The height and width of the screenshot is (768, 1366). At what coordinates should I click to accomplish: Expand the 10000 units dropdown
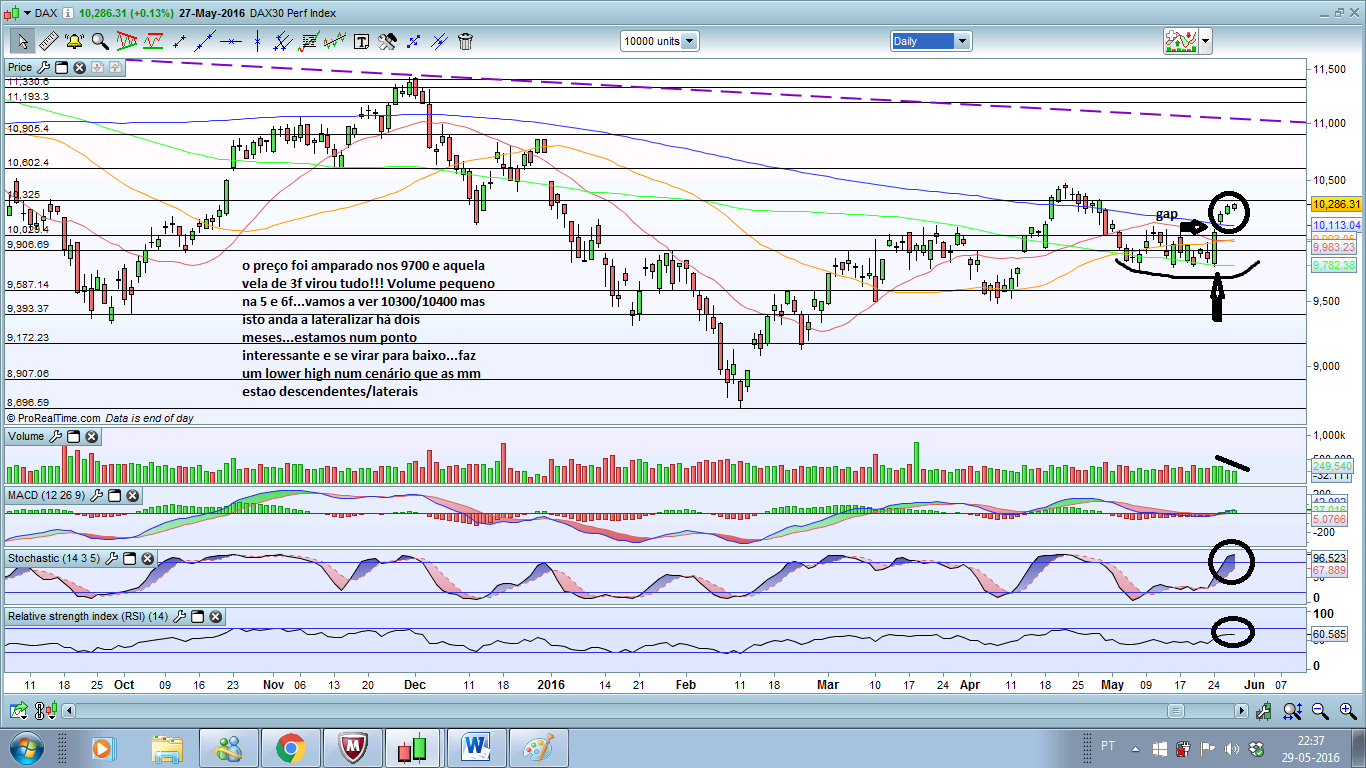(689, 41)
